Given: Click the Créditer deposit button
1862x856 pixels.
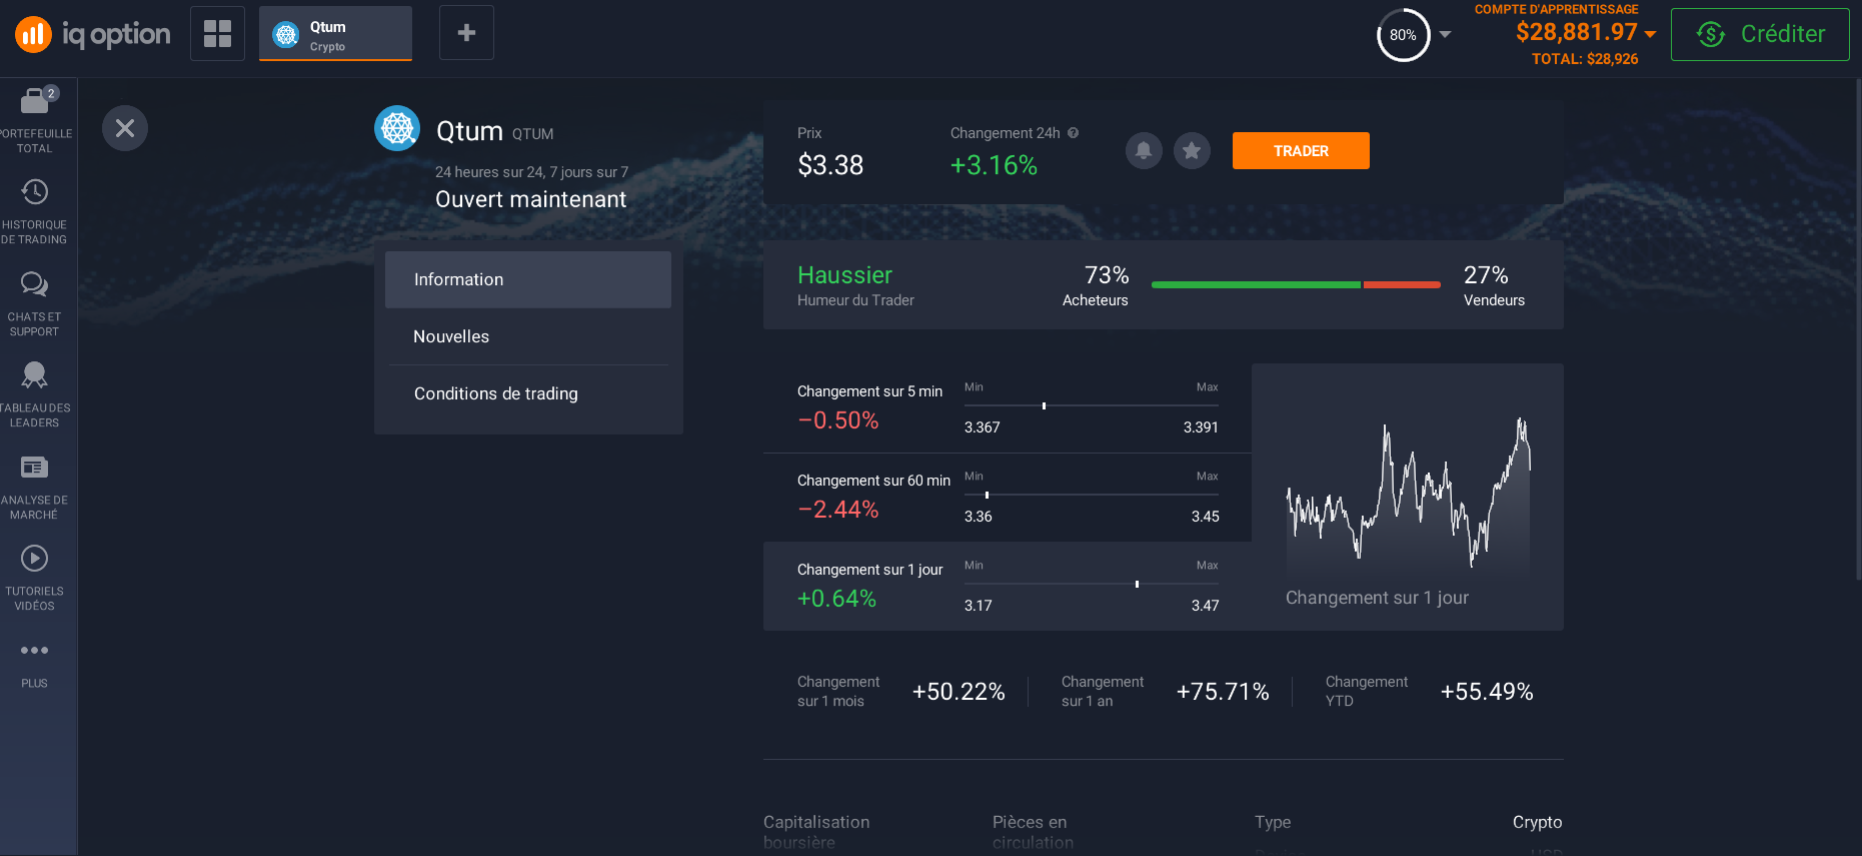Looking at the screenshot, I should pyautogui.click(x=1760, y=34).
